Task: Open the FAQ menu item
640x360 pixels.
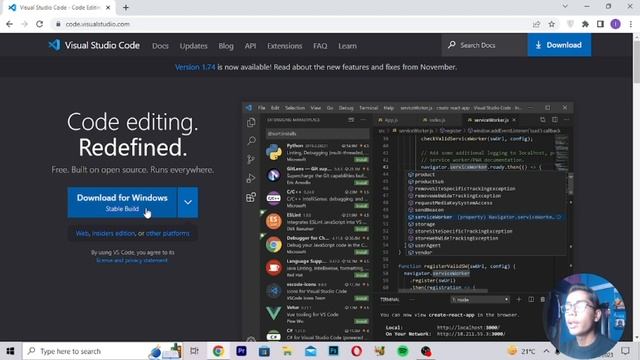Action: click(x=320, y=46)
